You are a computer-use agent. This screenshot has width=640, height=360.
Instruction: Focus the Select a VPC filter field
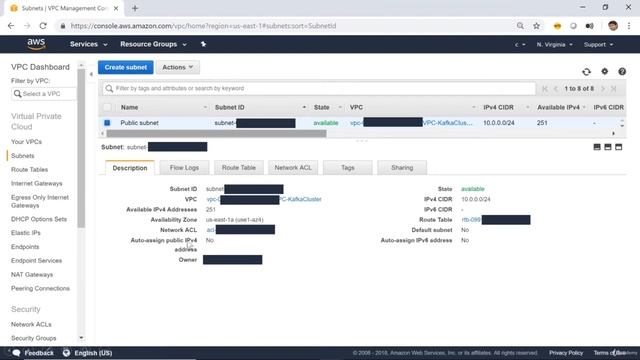coord(44,93)
